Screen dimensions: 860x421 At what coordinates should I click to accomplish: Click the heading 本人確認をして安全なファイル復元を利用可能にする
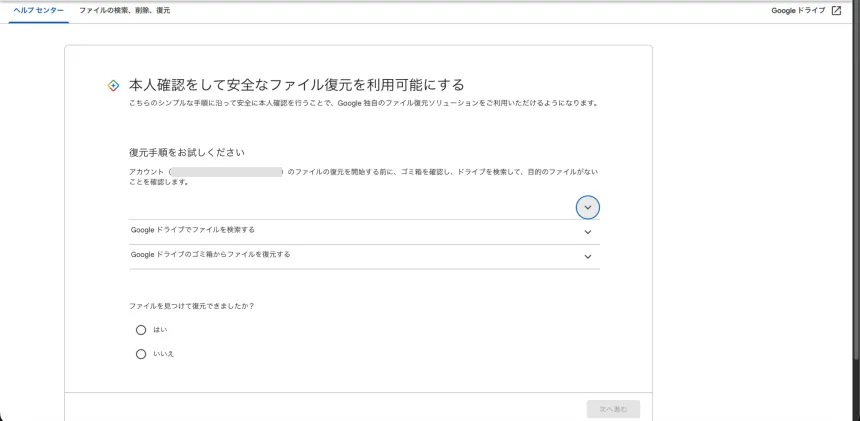pyautogui.click(x=297, y=85)
